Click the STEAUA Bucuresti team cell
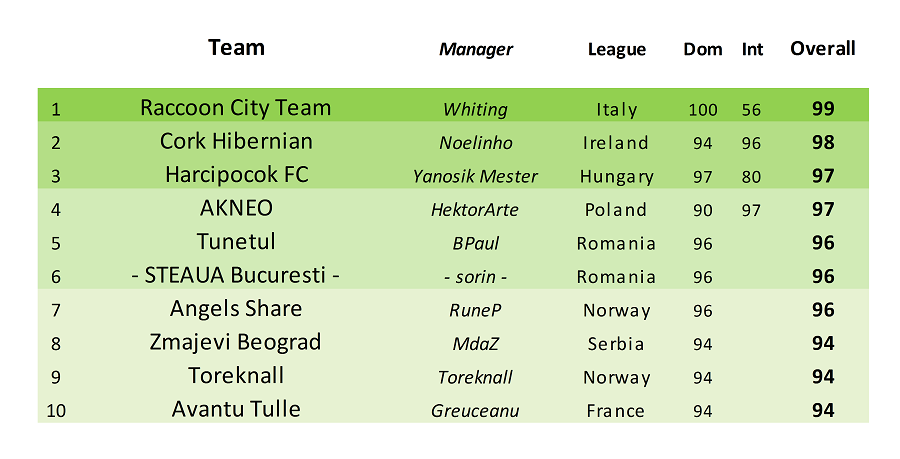900x459 pixels. (235, 275)
